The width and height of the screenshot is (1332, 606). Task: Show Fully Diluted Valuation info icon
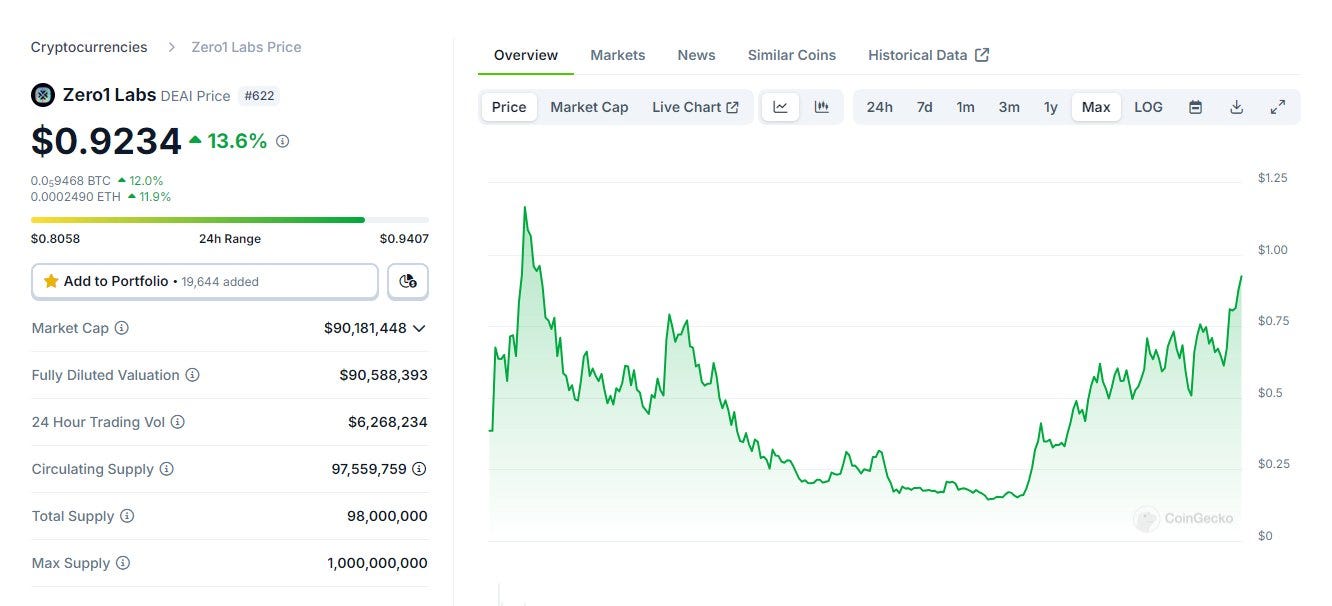pyautogui.click(x=192, y=375)
